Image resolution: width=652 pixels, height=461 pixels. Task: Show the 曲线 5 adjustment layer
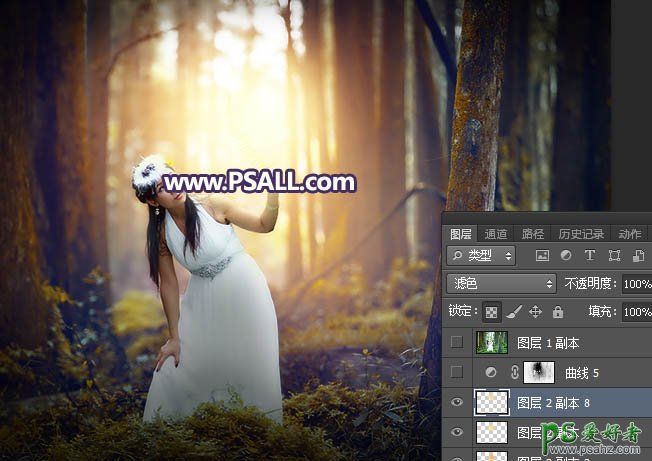(457, 373)
